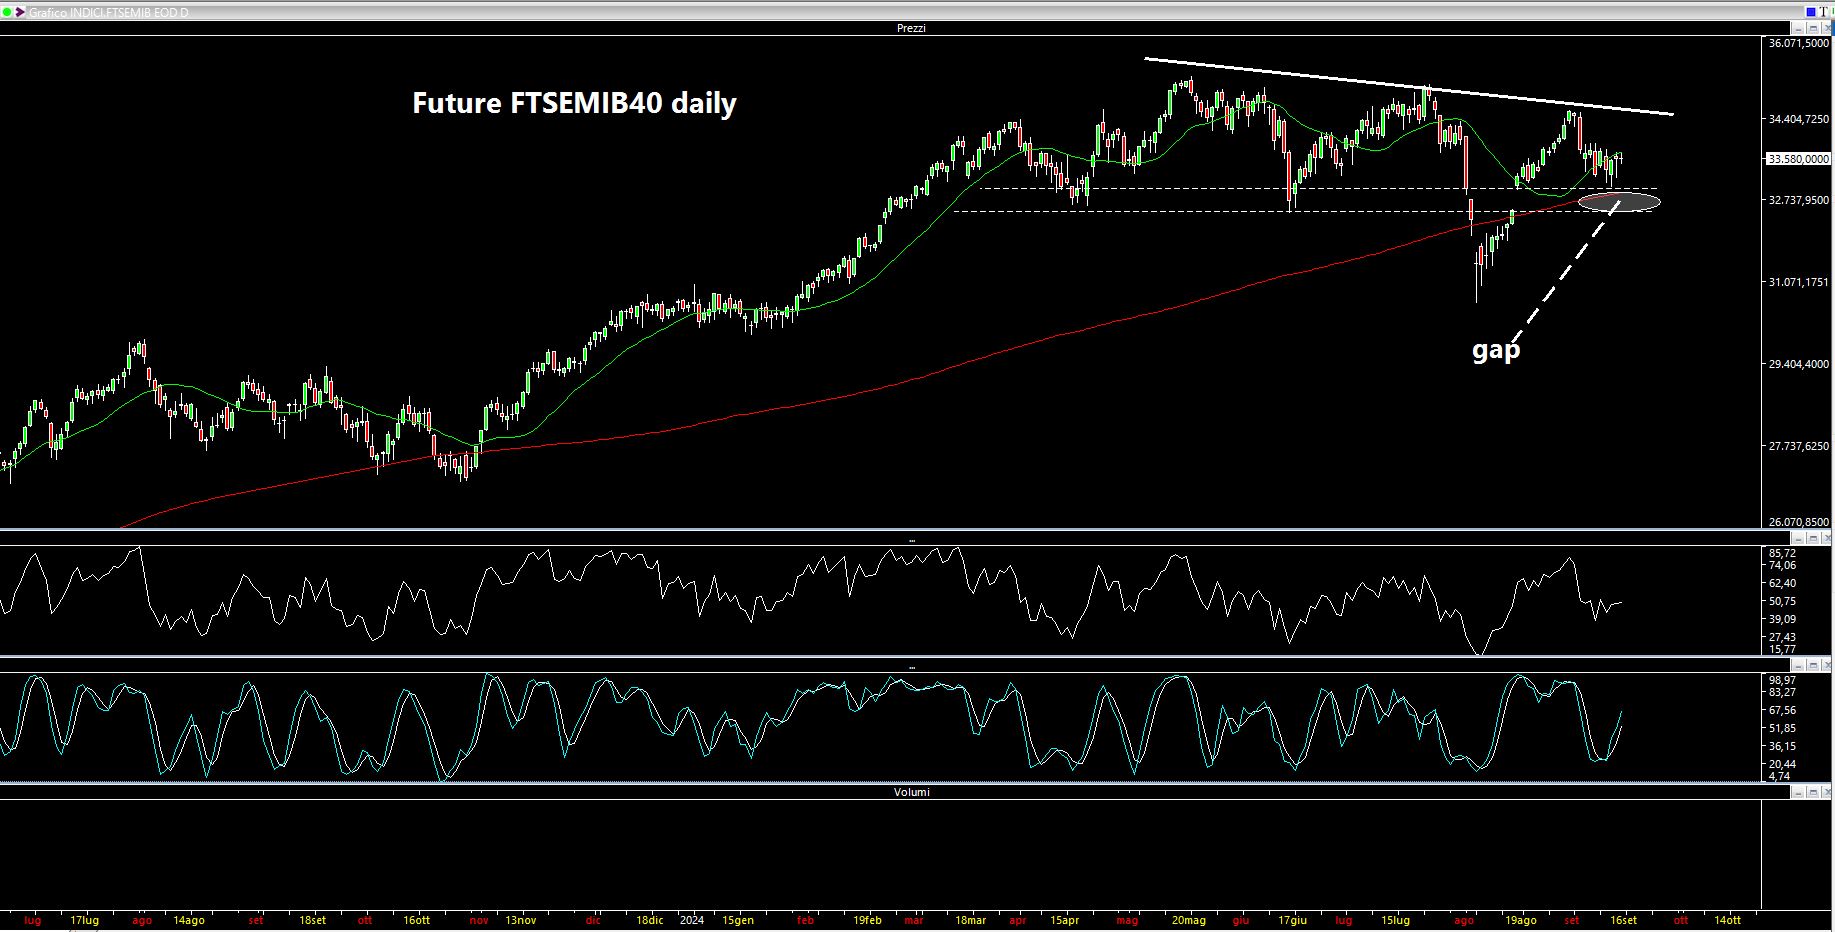Minimize the Volumi panel
The height and width of the screenshot is (932, 1835).
click(x=1798, y=792)
